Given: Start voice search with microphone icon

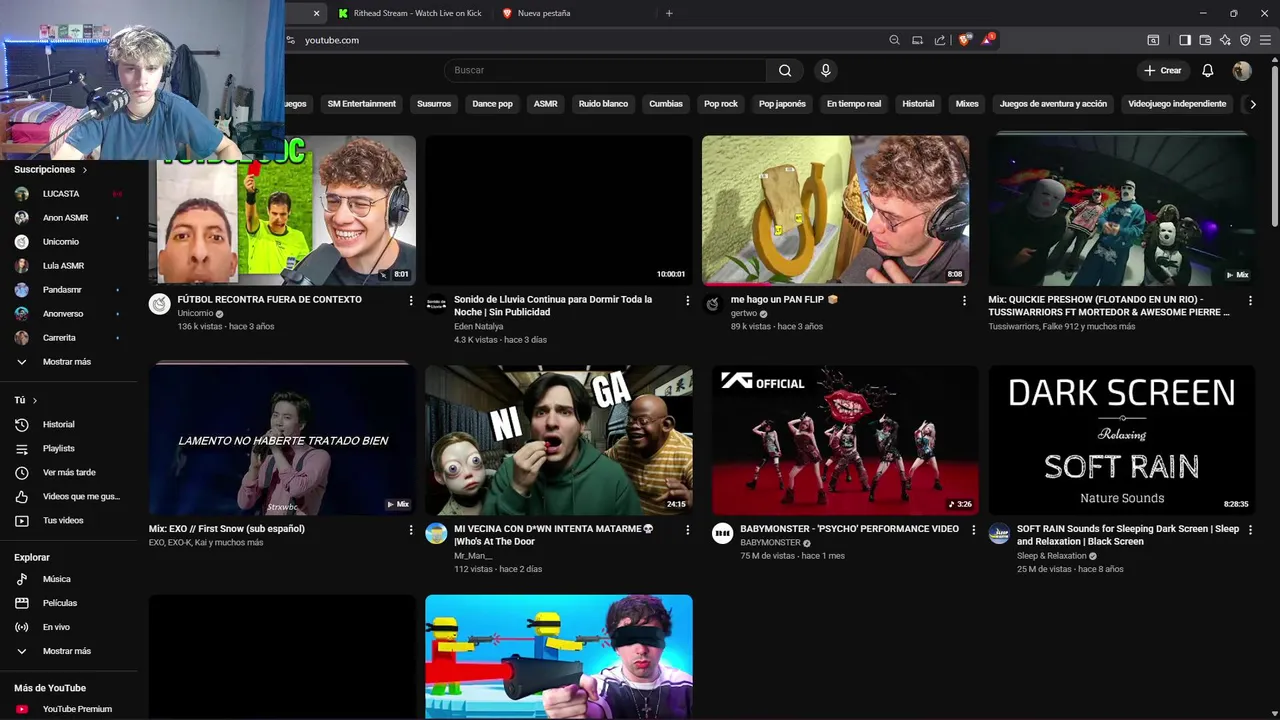Looking at the screenshot, I should click(x=825, y=70).
